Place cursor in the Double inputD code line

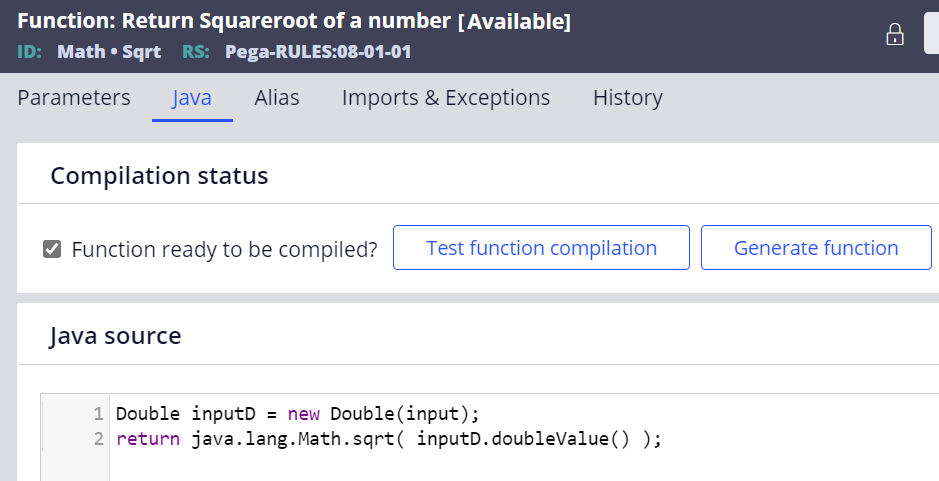[x=298, y=413]
